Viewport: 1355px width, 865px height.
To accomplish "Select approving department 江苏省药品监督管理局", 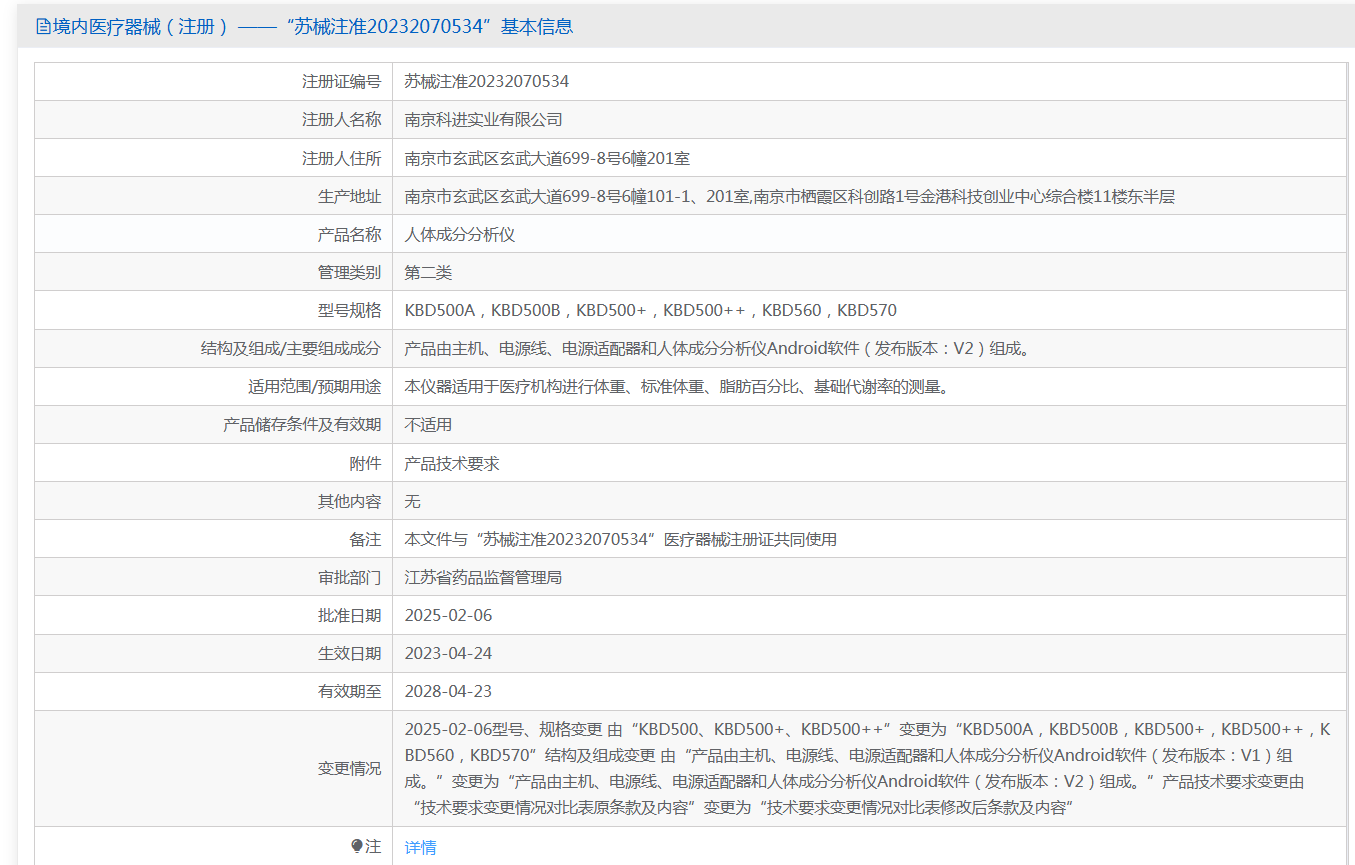I will [483, 577].
